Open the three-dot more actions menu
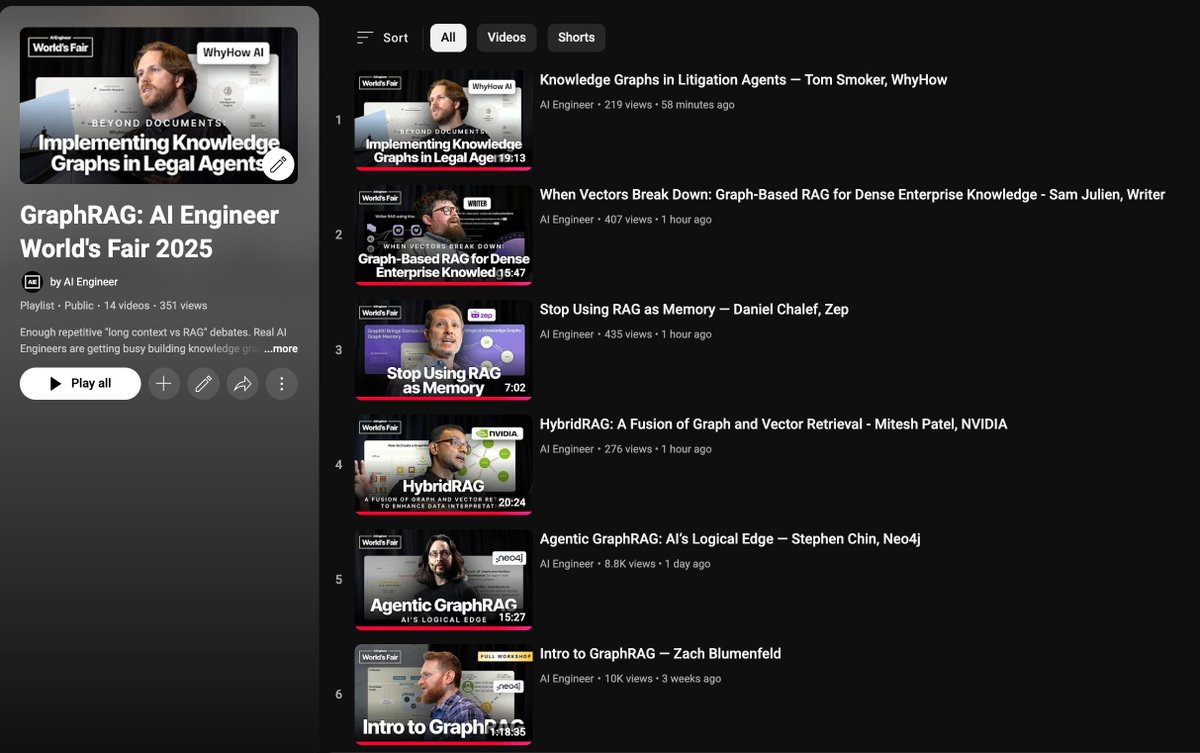Image resolution: width=1200 pixels, height=753 pixels. 282,383
